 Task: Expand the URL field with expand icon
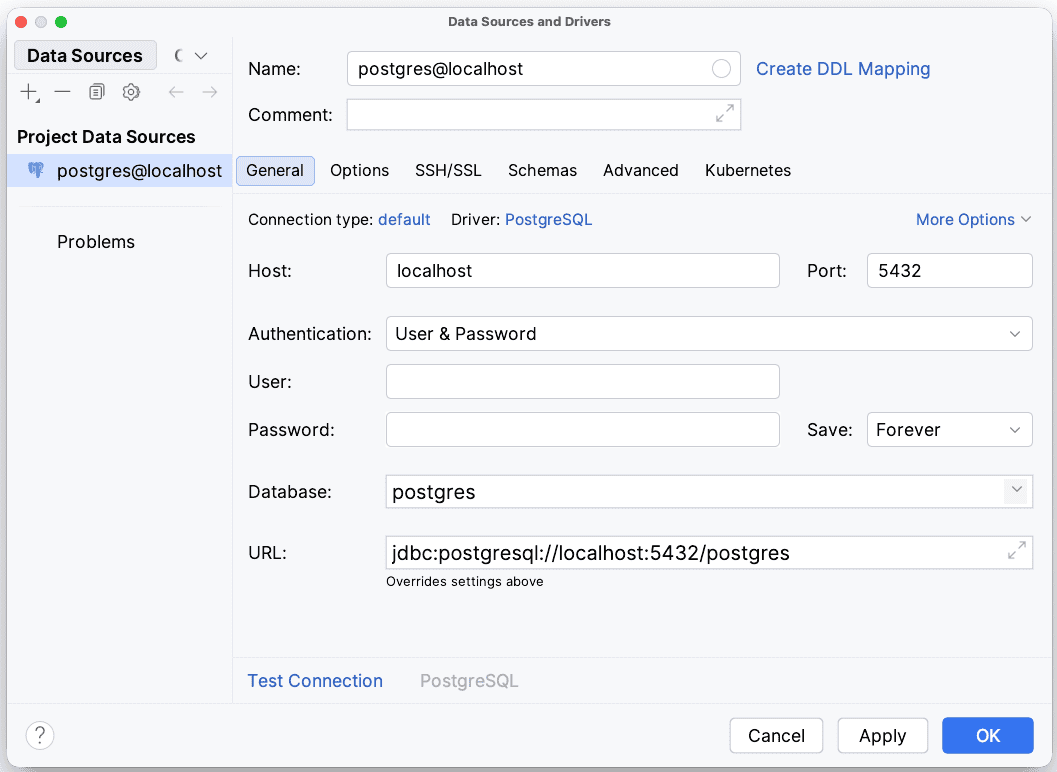(1016, 551)
